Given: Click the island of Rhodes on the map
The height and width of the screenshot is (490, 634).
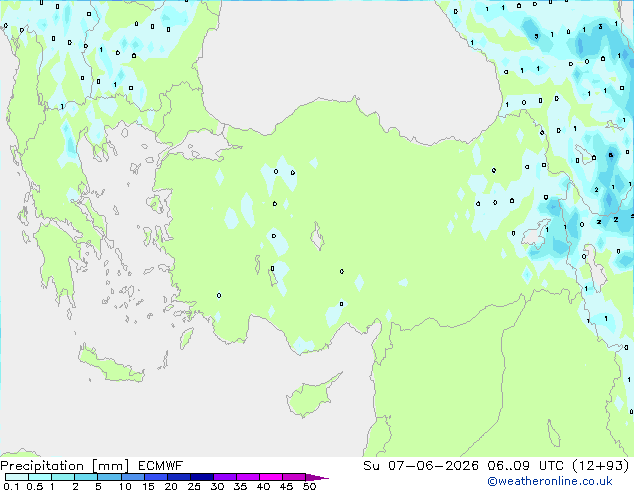Looking at the screenshot, I should (186, 338).
